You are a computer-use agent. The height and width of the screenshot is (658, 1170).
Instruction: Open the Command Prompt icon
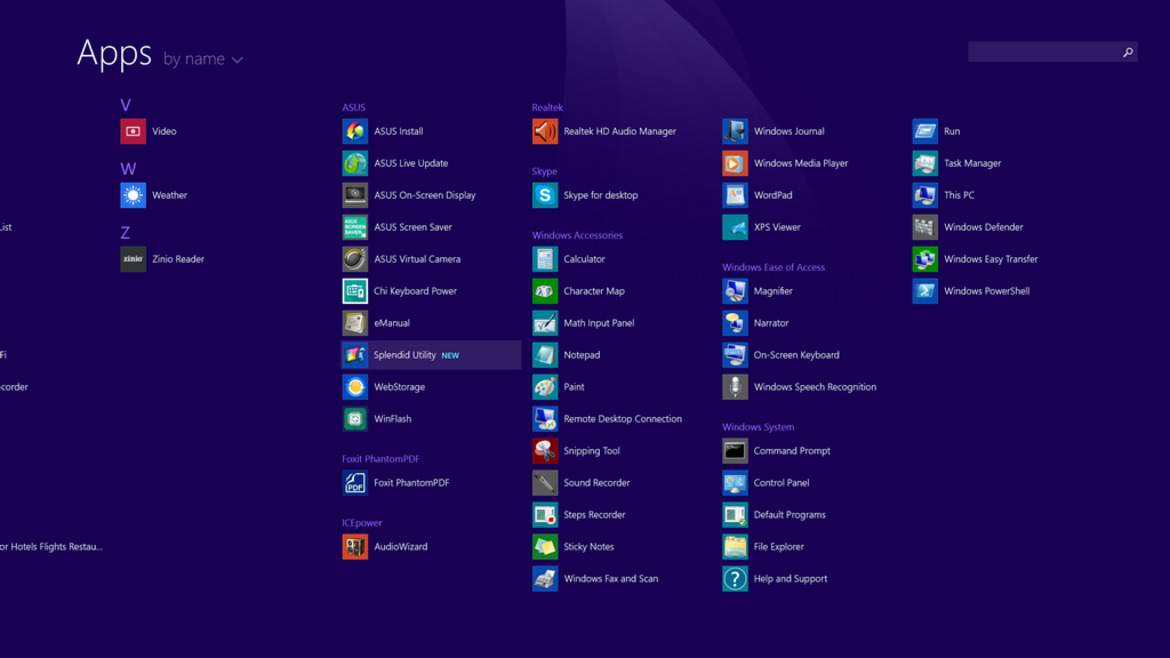tap(735, 451)
